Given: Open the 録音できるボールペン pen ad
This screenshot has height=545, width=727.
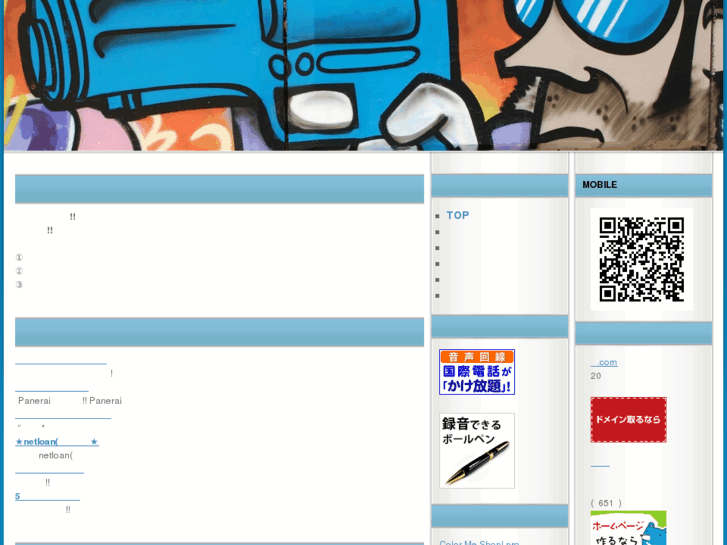Looking at the screenshot, I should point(477,450).
